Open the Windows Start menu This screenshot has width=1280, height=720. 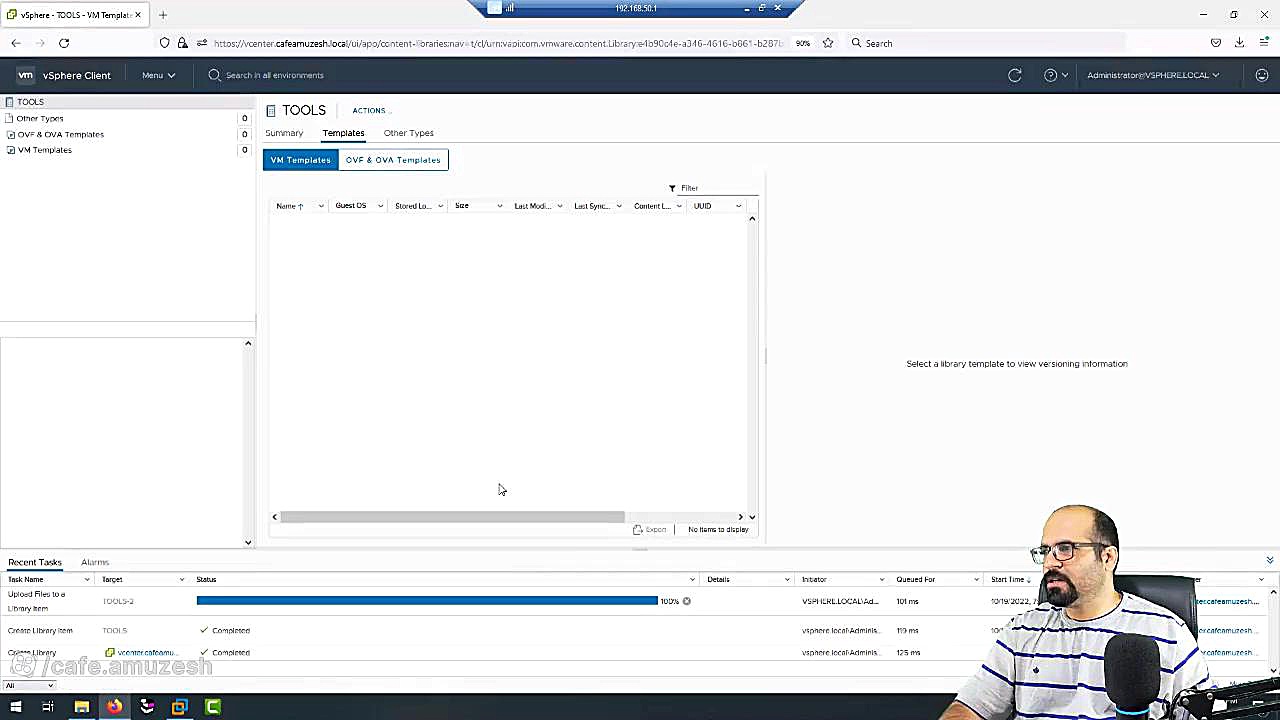click(x=15, y=707)
